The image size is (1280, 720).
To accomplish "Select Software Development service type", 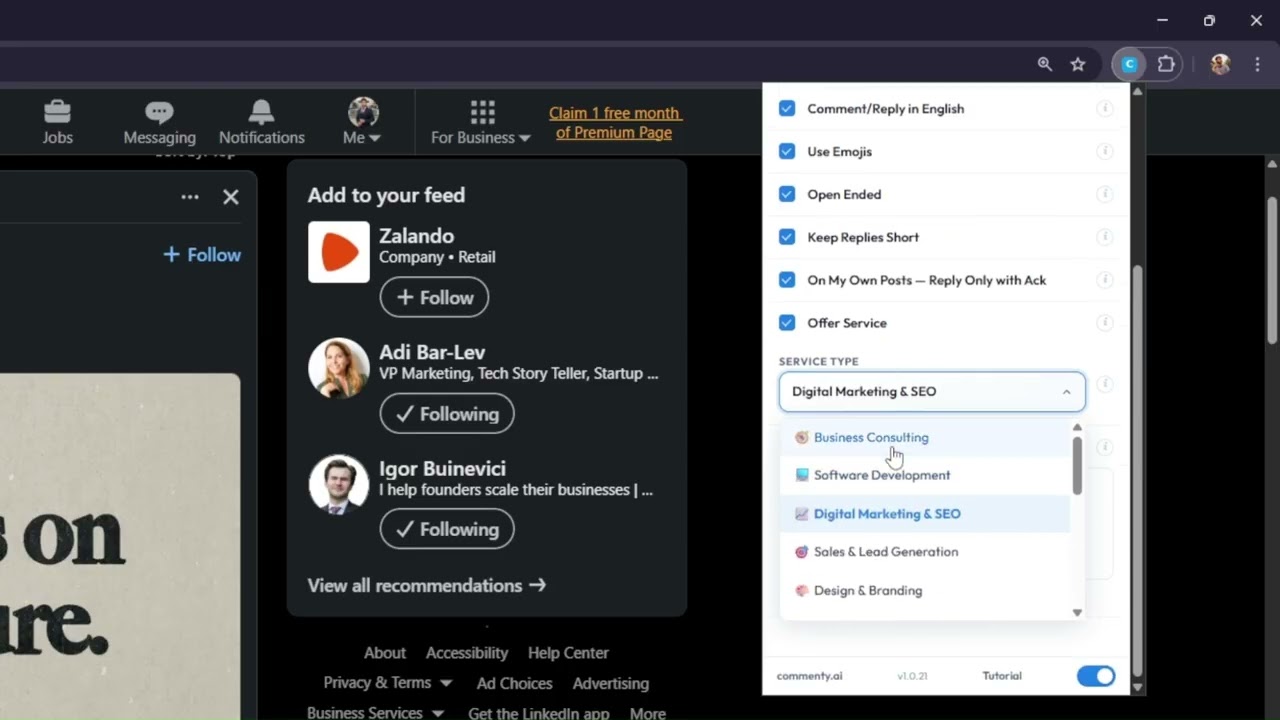I will point(925,475).
